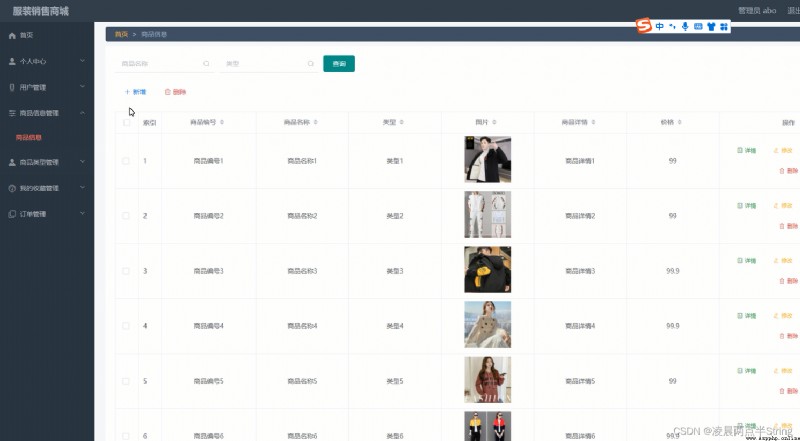Sort by the 商品详情 column arrows
Viewport: 800px width, 441px height.
tap(593, 122)
